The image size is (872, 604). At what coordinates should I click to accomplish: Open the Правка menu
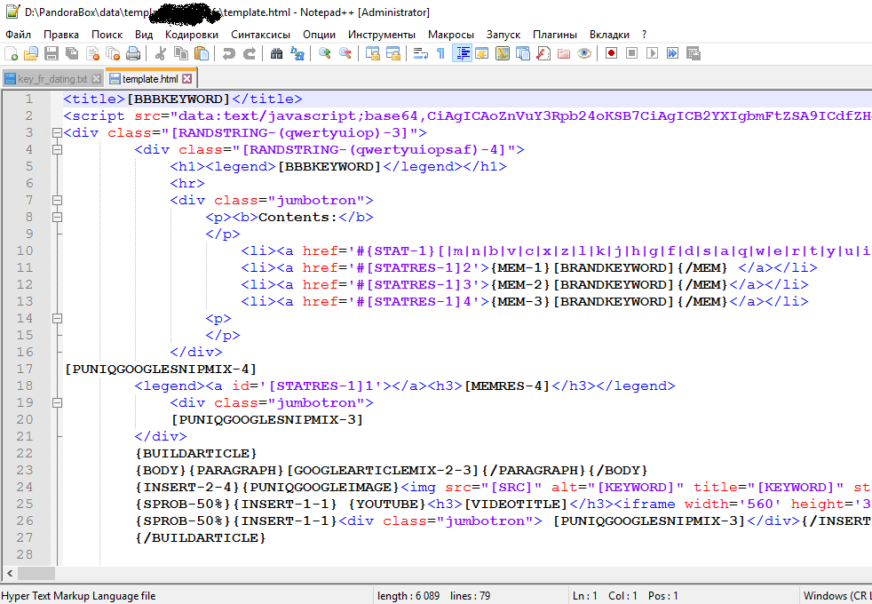click(x=61, y=34)
